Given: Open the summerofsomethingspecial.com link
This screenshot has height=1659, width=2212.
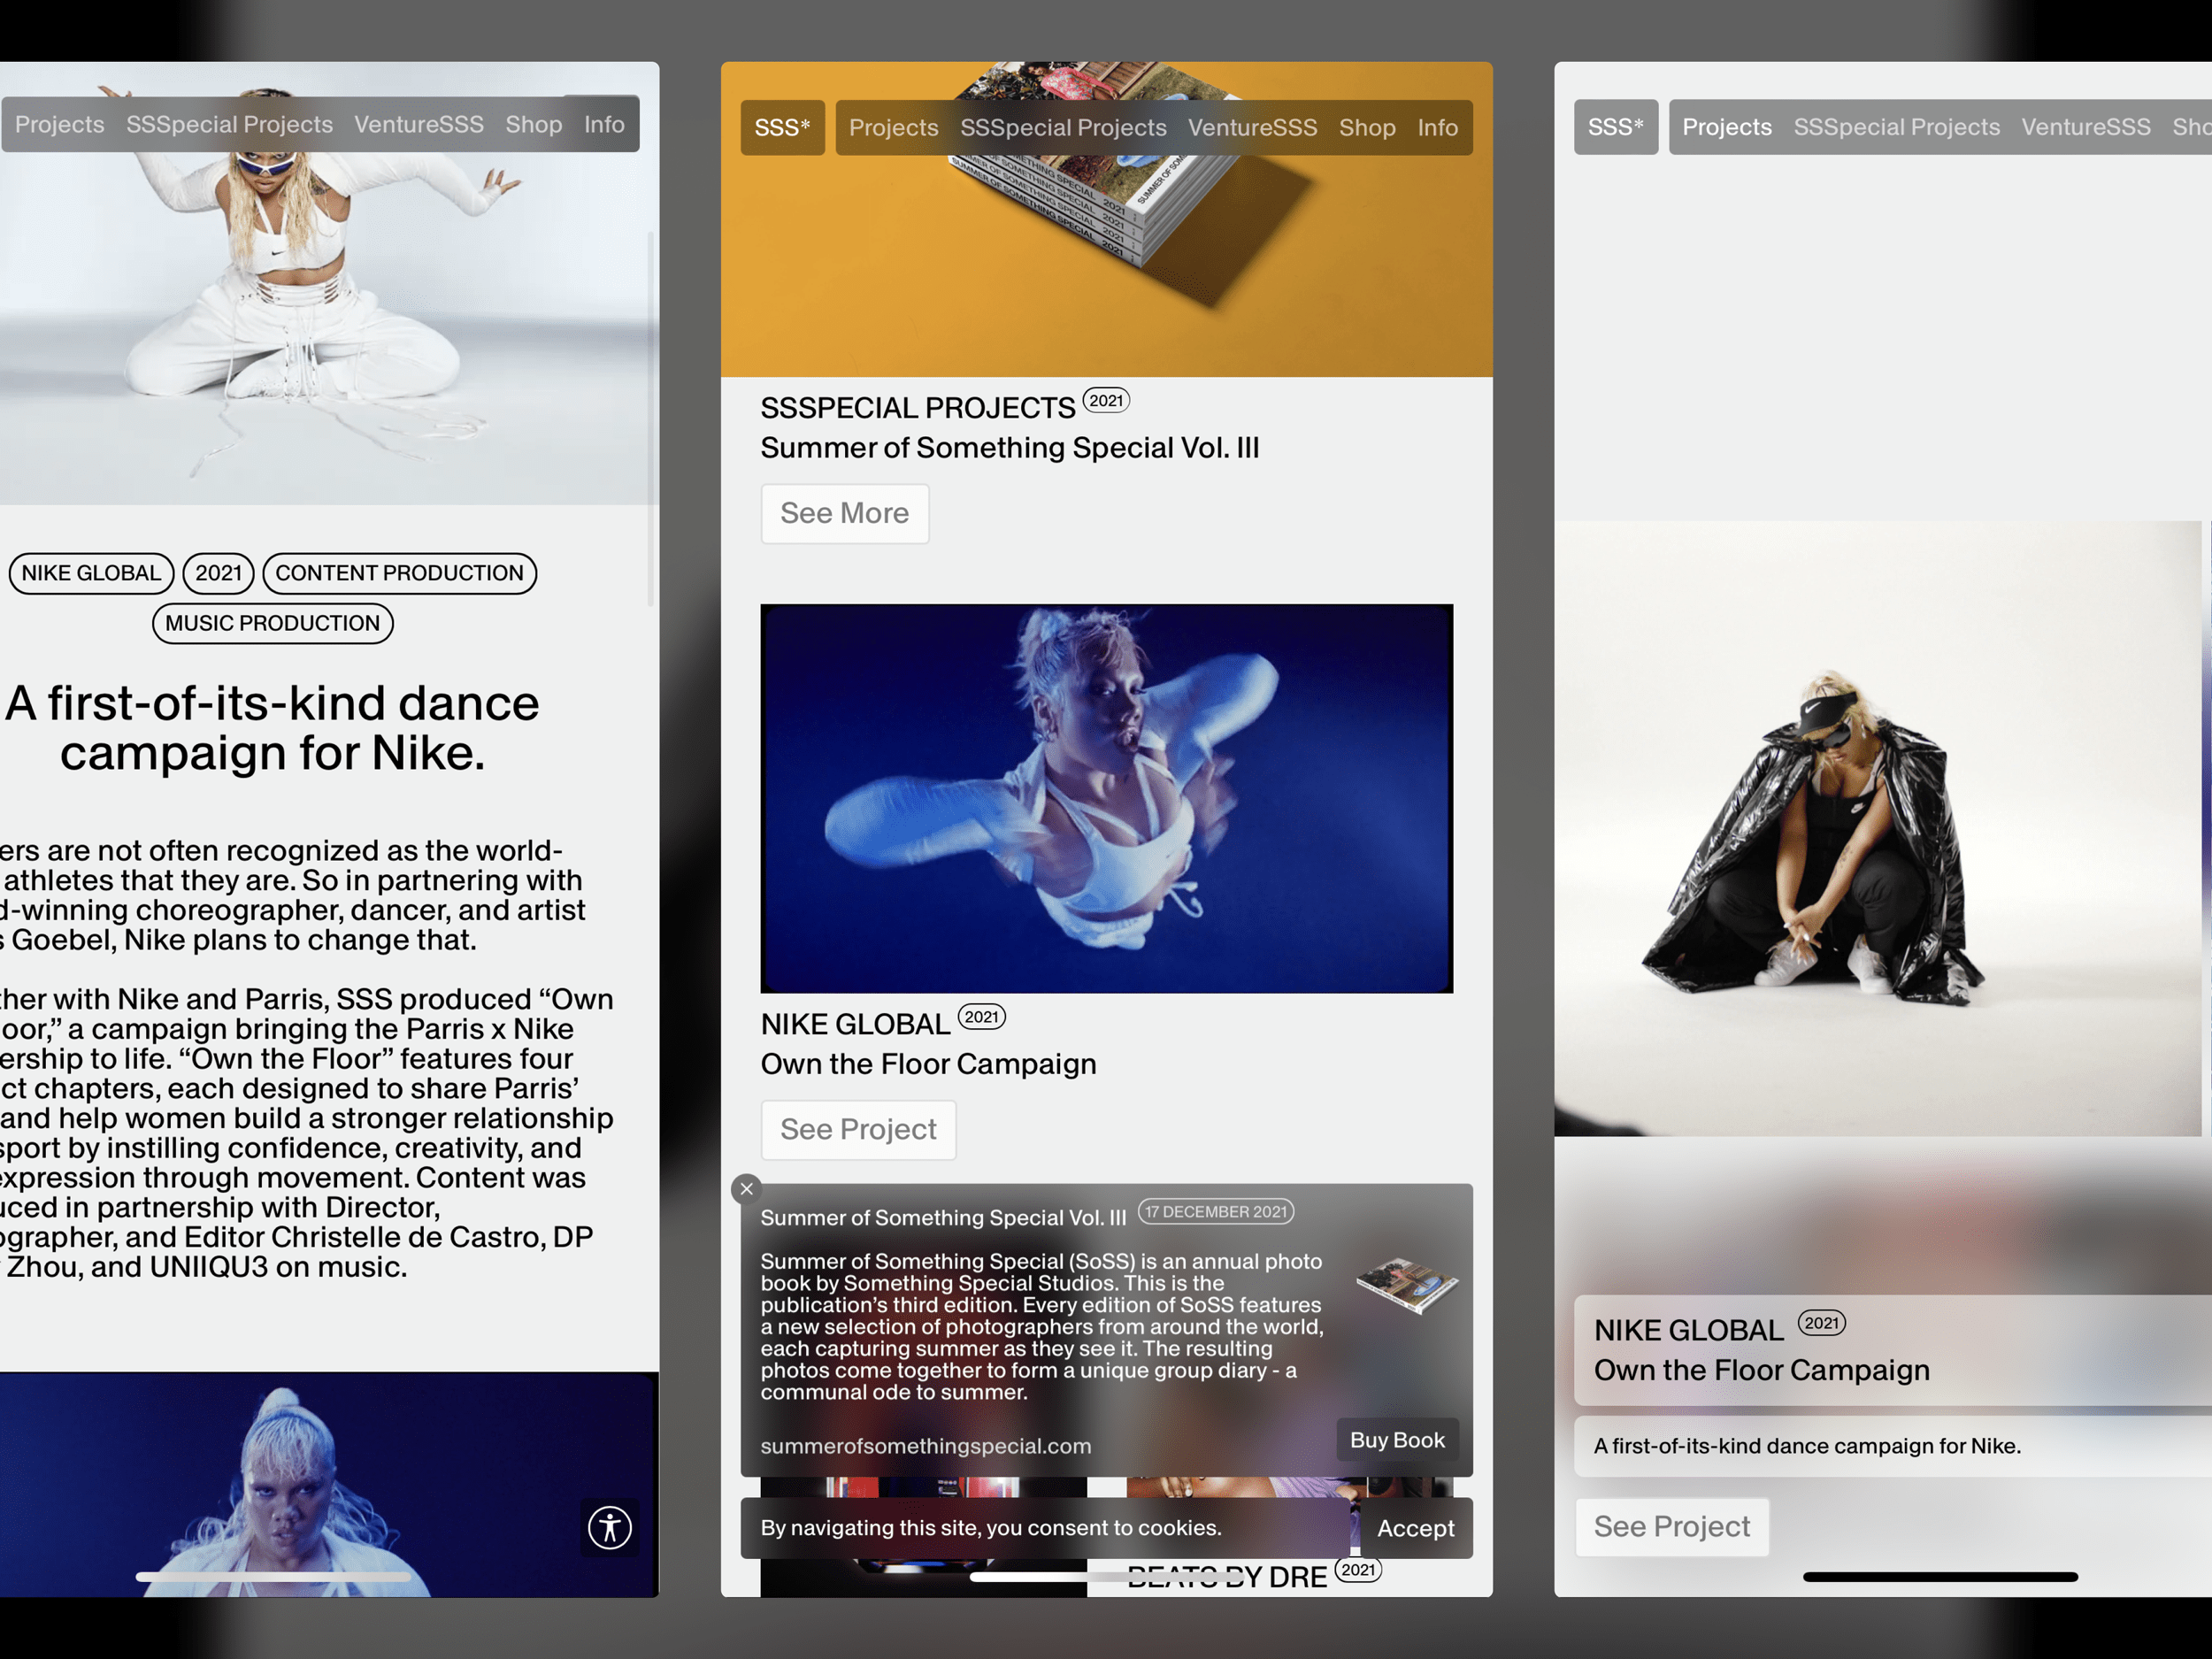Looking at the screenshot, I should pyautogui.click(x=925, y=1446).
